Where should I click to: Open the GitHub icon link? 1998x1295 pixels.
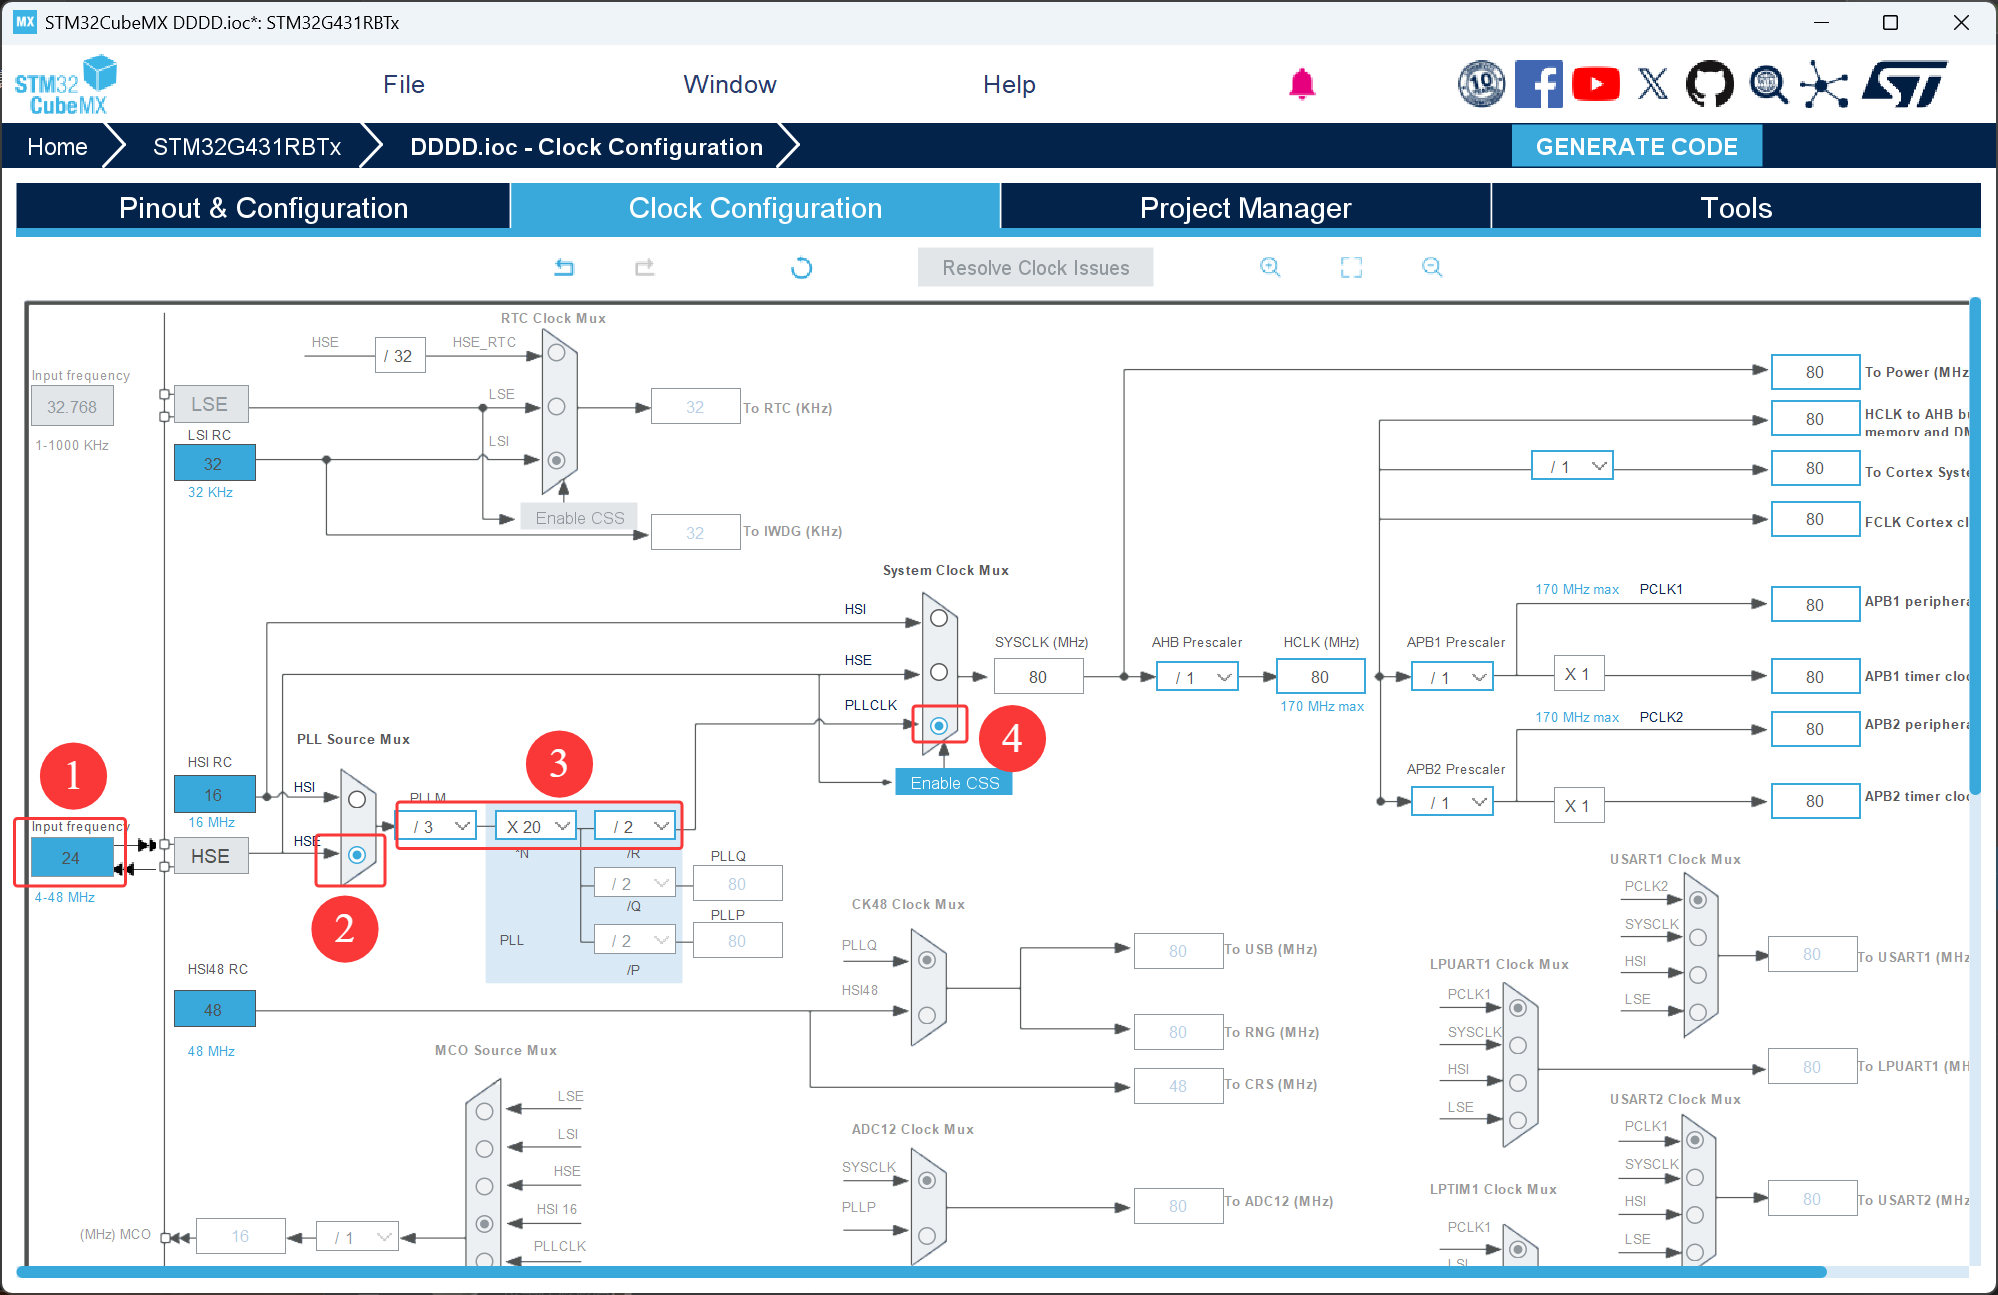click(x=1709, y=84)
